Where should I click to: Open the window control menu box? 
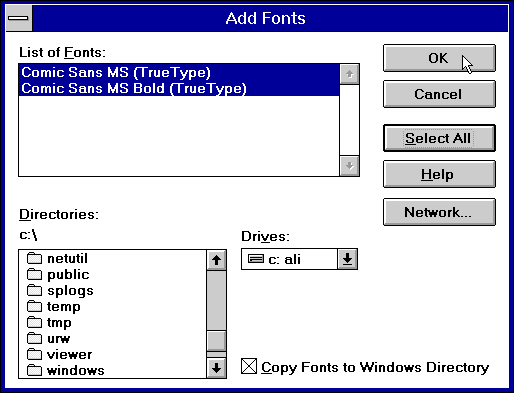19,18
